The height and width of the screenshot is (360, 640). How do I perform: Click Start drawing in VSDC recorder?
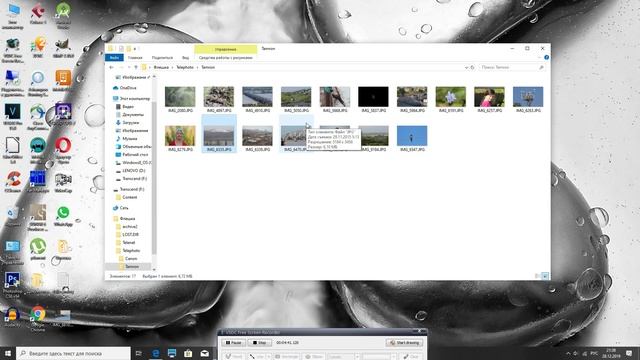404,343
